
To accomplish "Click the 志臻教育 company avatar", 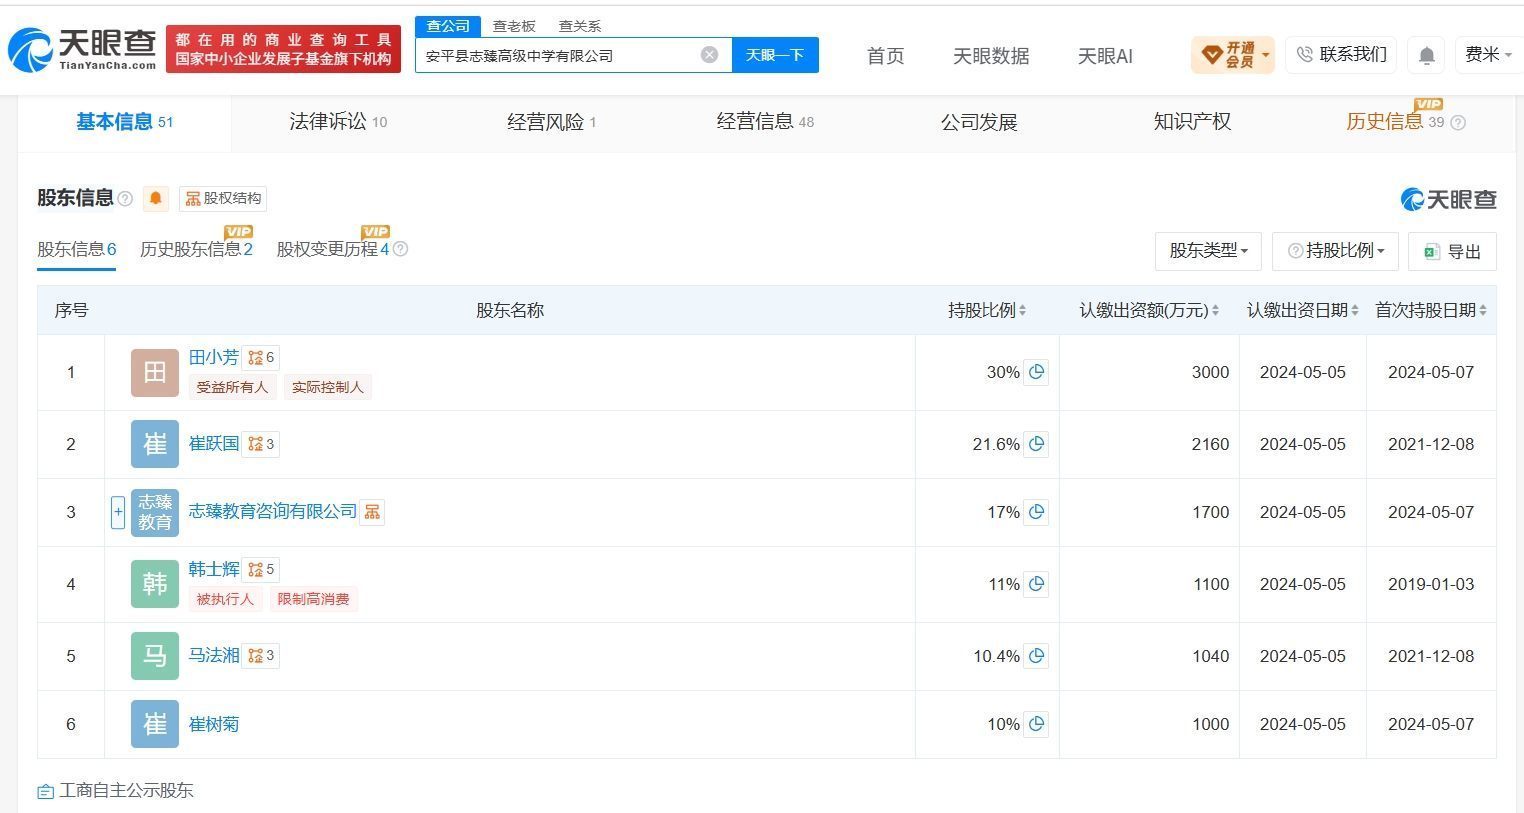I will tap(155, 512).
